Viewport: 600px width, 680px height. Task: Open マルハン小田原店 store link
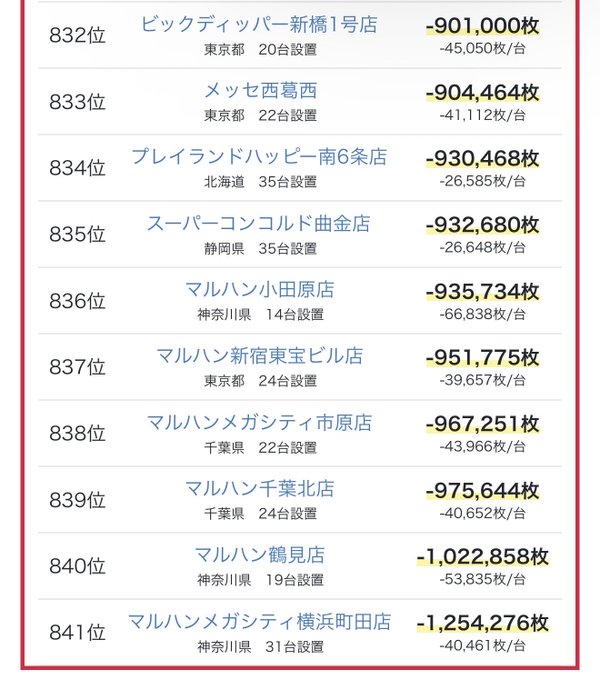260,290
